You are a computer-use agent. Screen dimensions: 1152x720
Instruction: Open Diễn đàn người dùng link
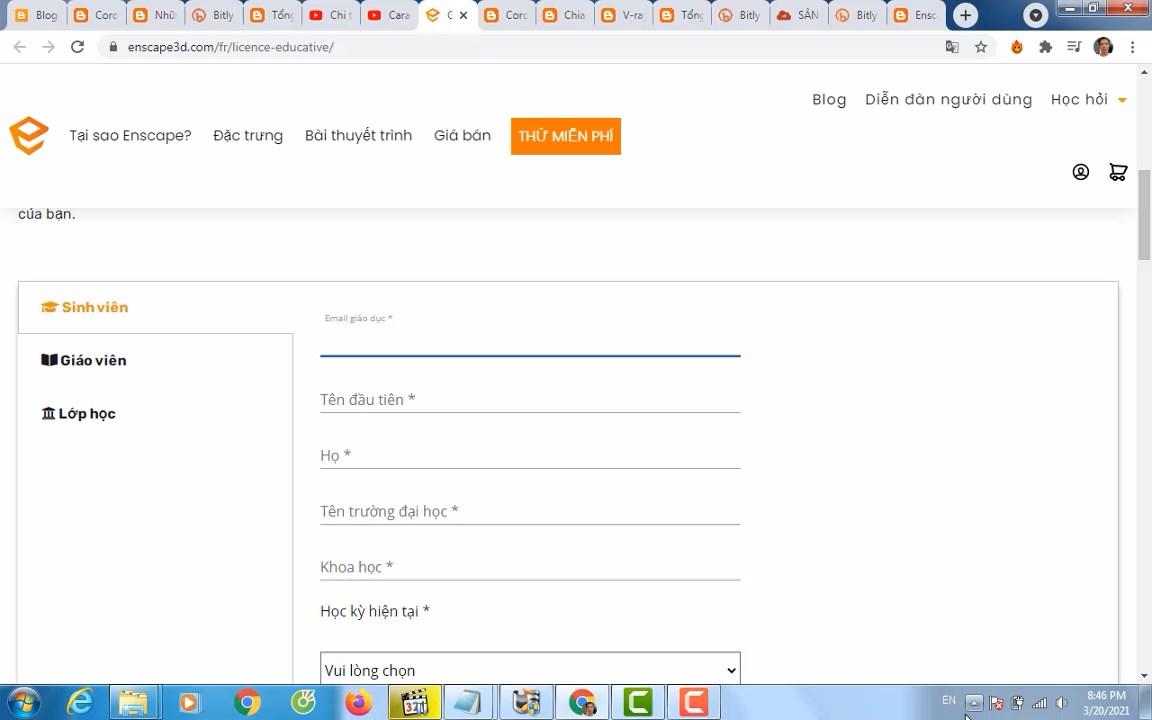pyautogui.click(x=948, y=99)
